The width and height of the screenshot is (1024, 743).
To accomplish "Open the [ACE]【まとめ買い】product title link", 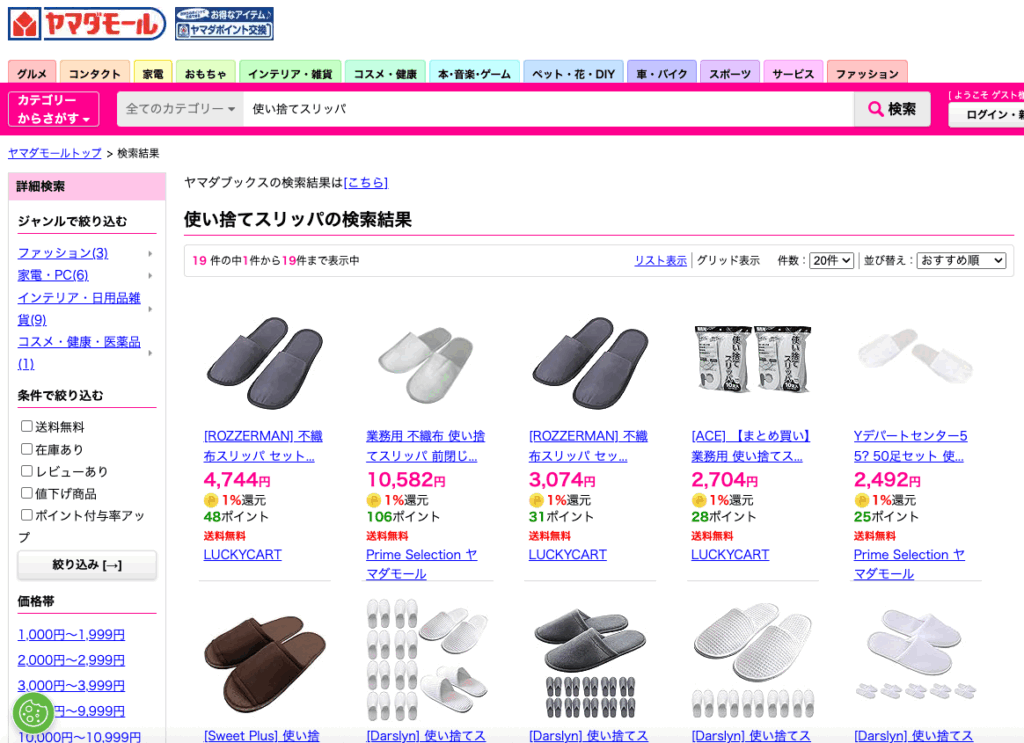I will tap(751, 446).
